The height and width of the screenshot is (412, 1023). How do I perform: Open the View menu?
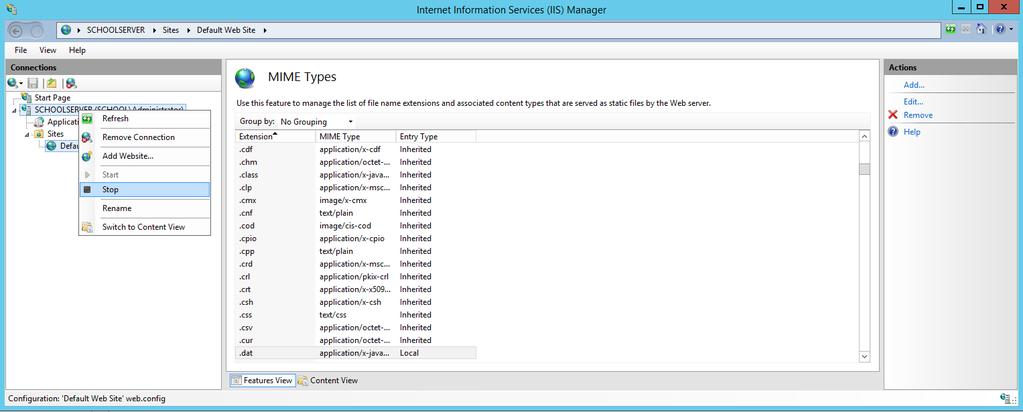(x=48, y=50)
